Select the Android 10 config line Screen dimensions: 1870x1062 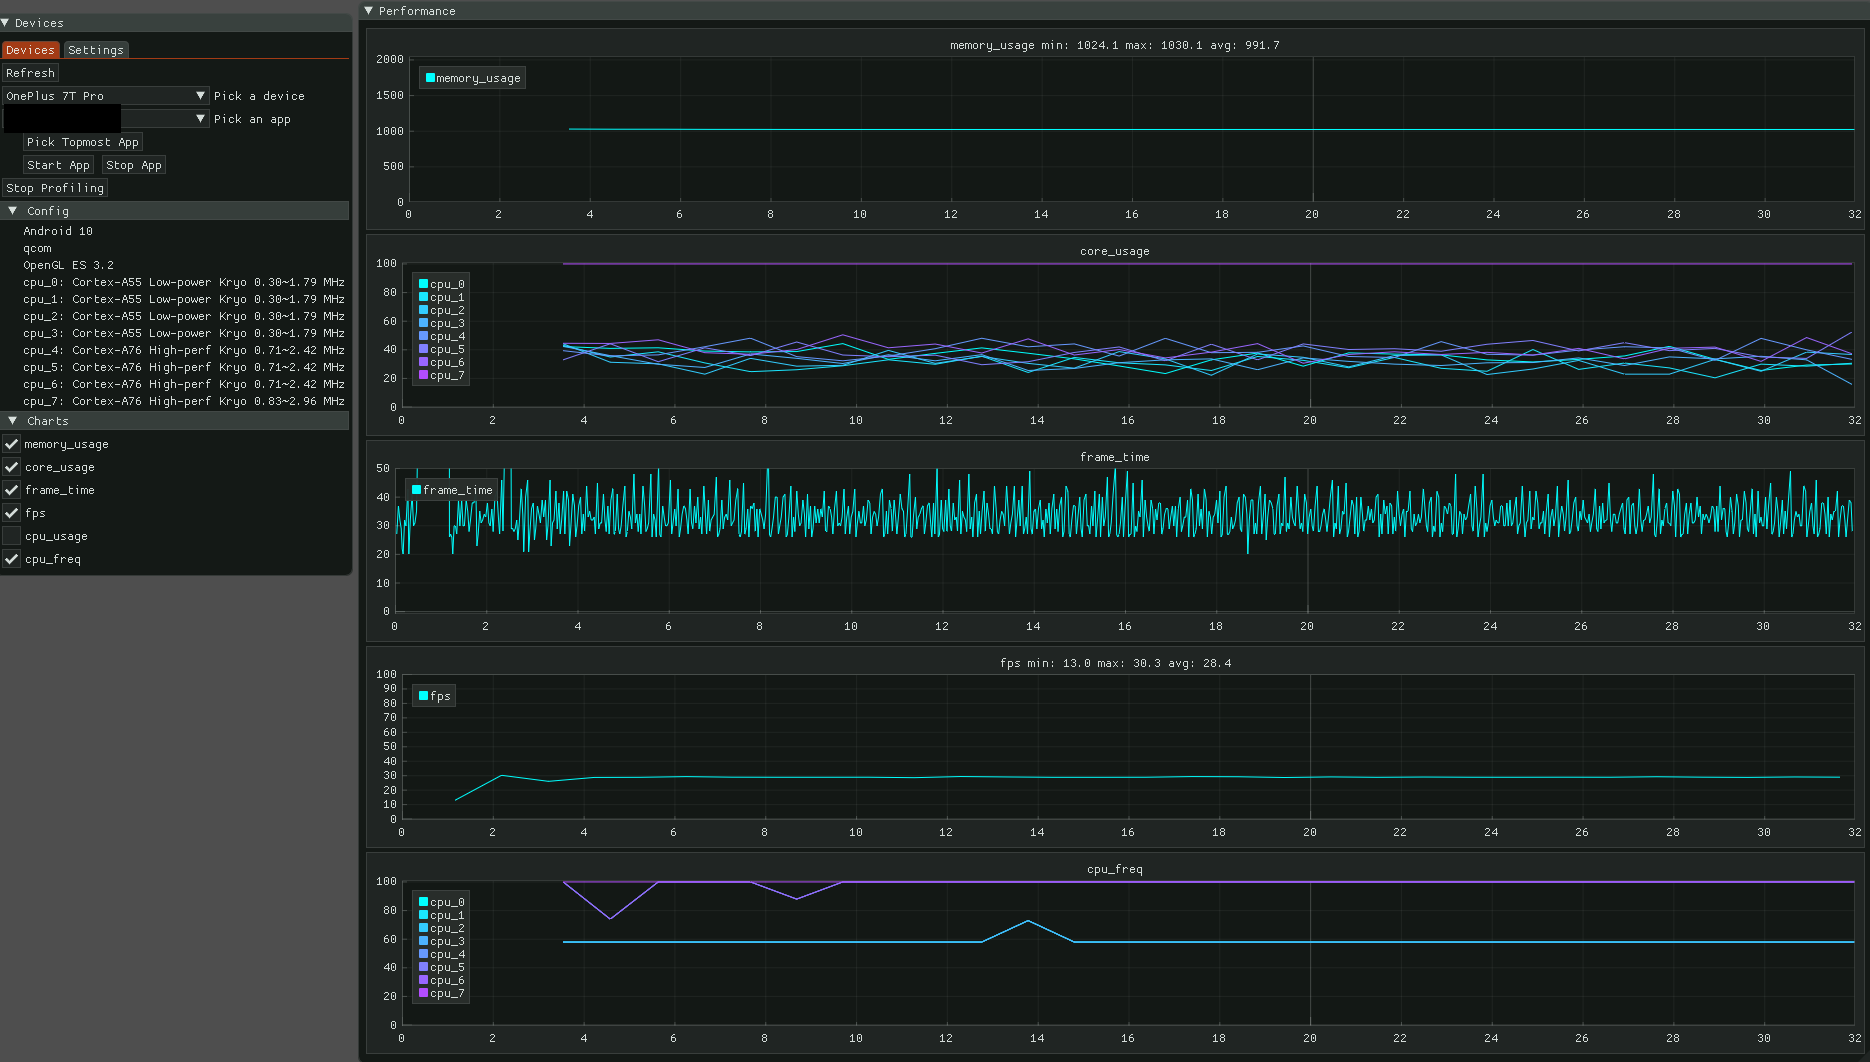click(x=58, y=231)
